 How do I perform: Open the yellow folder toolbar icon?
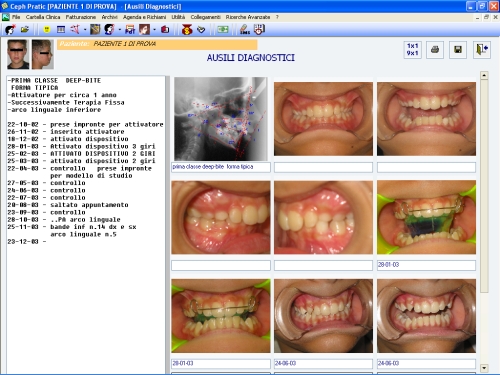pyautogui.click(x=25, y=30)
